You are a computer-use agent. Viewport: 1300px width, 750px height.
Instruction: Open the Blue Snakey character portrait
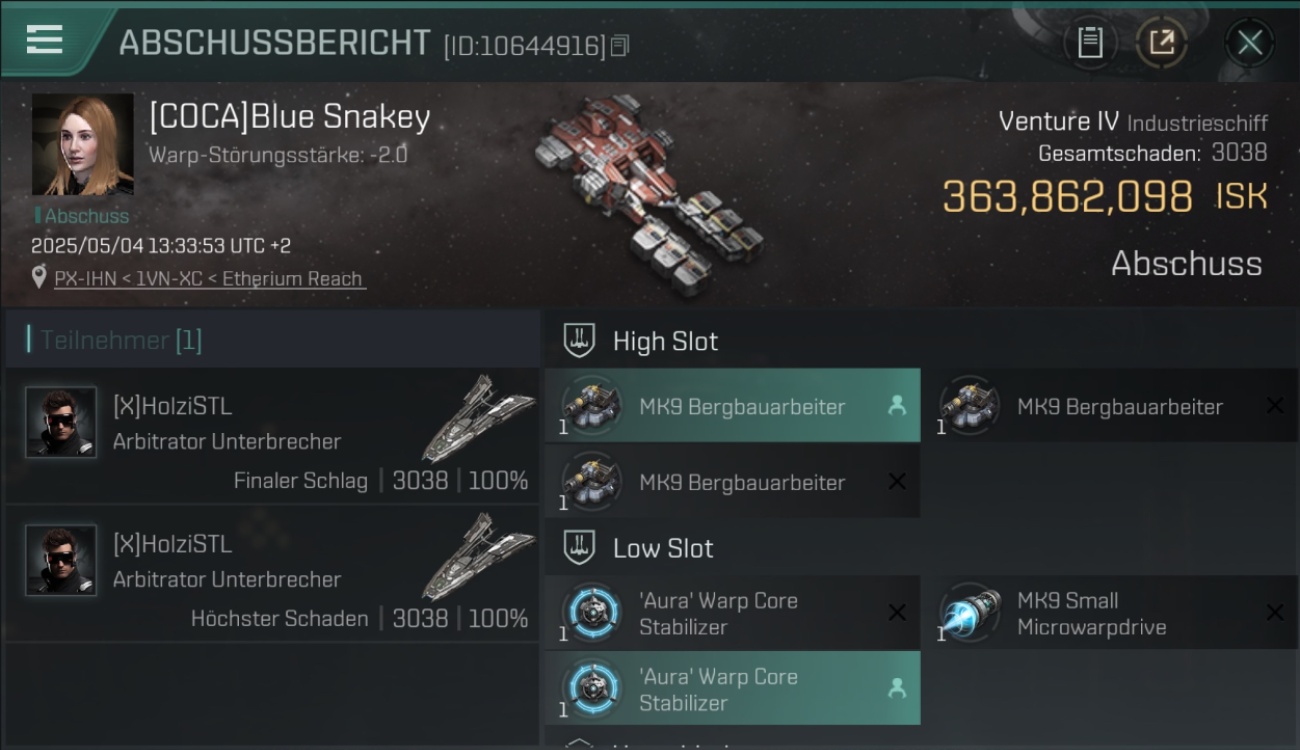coord(83,144)
